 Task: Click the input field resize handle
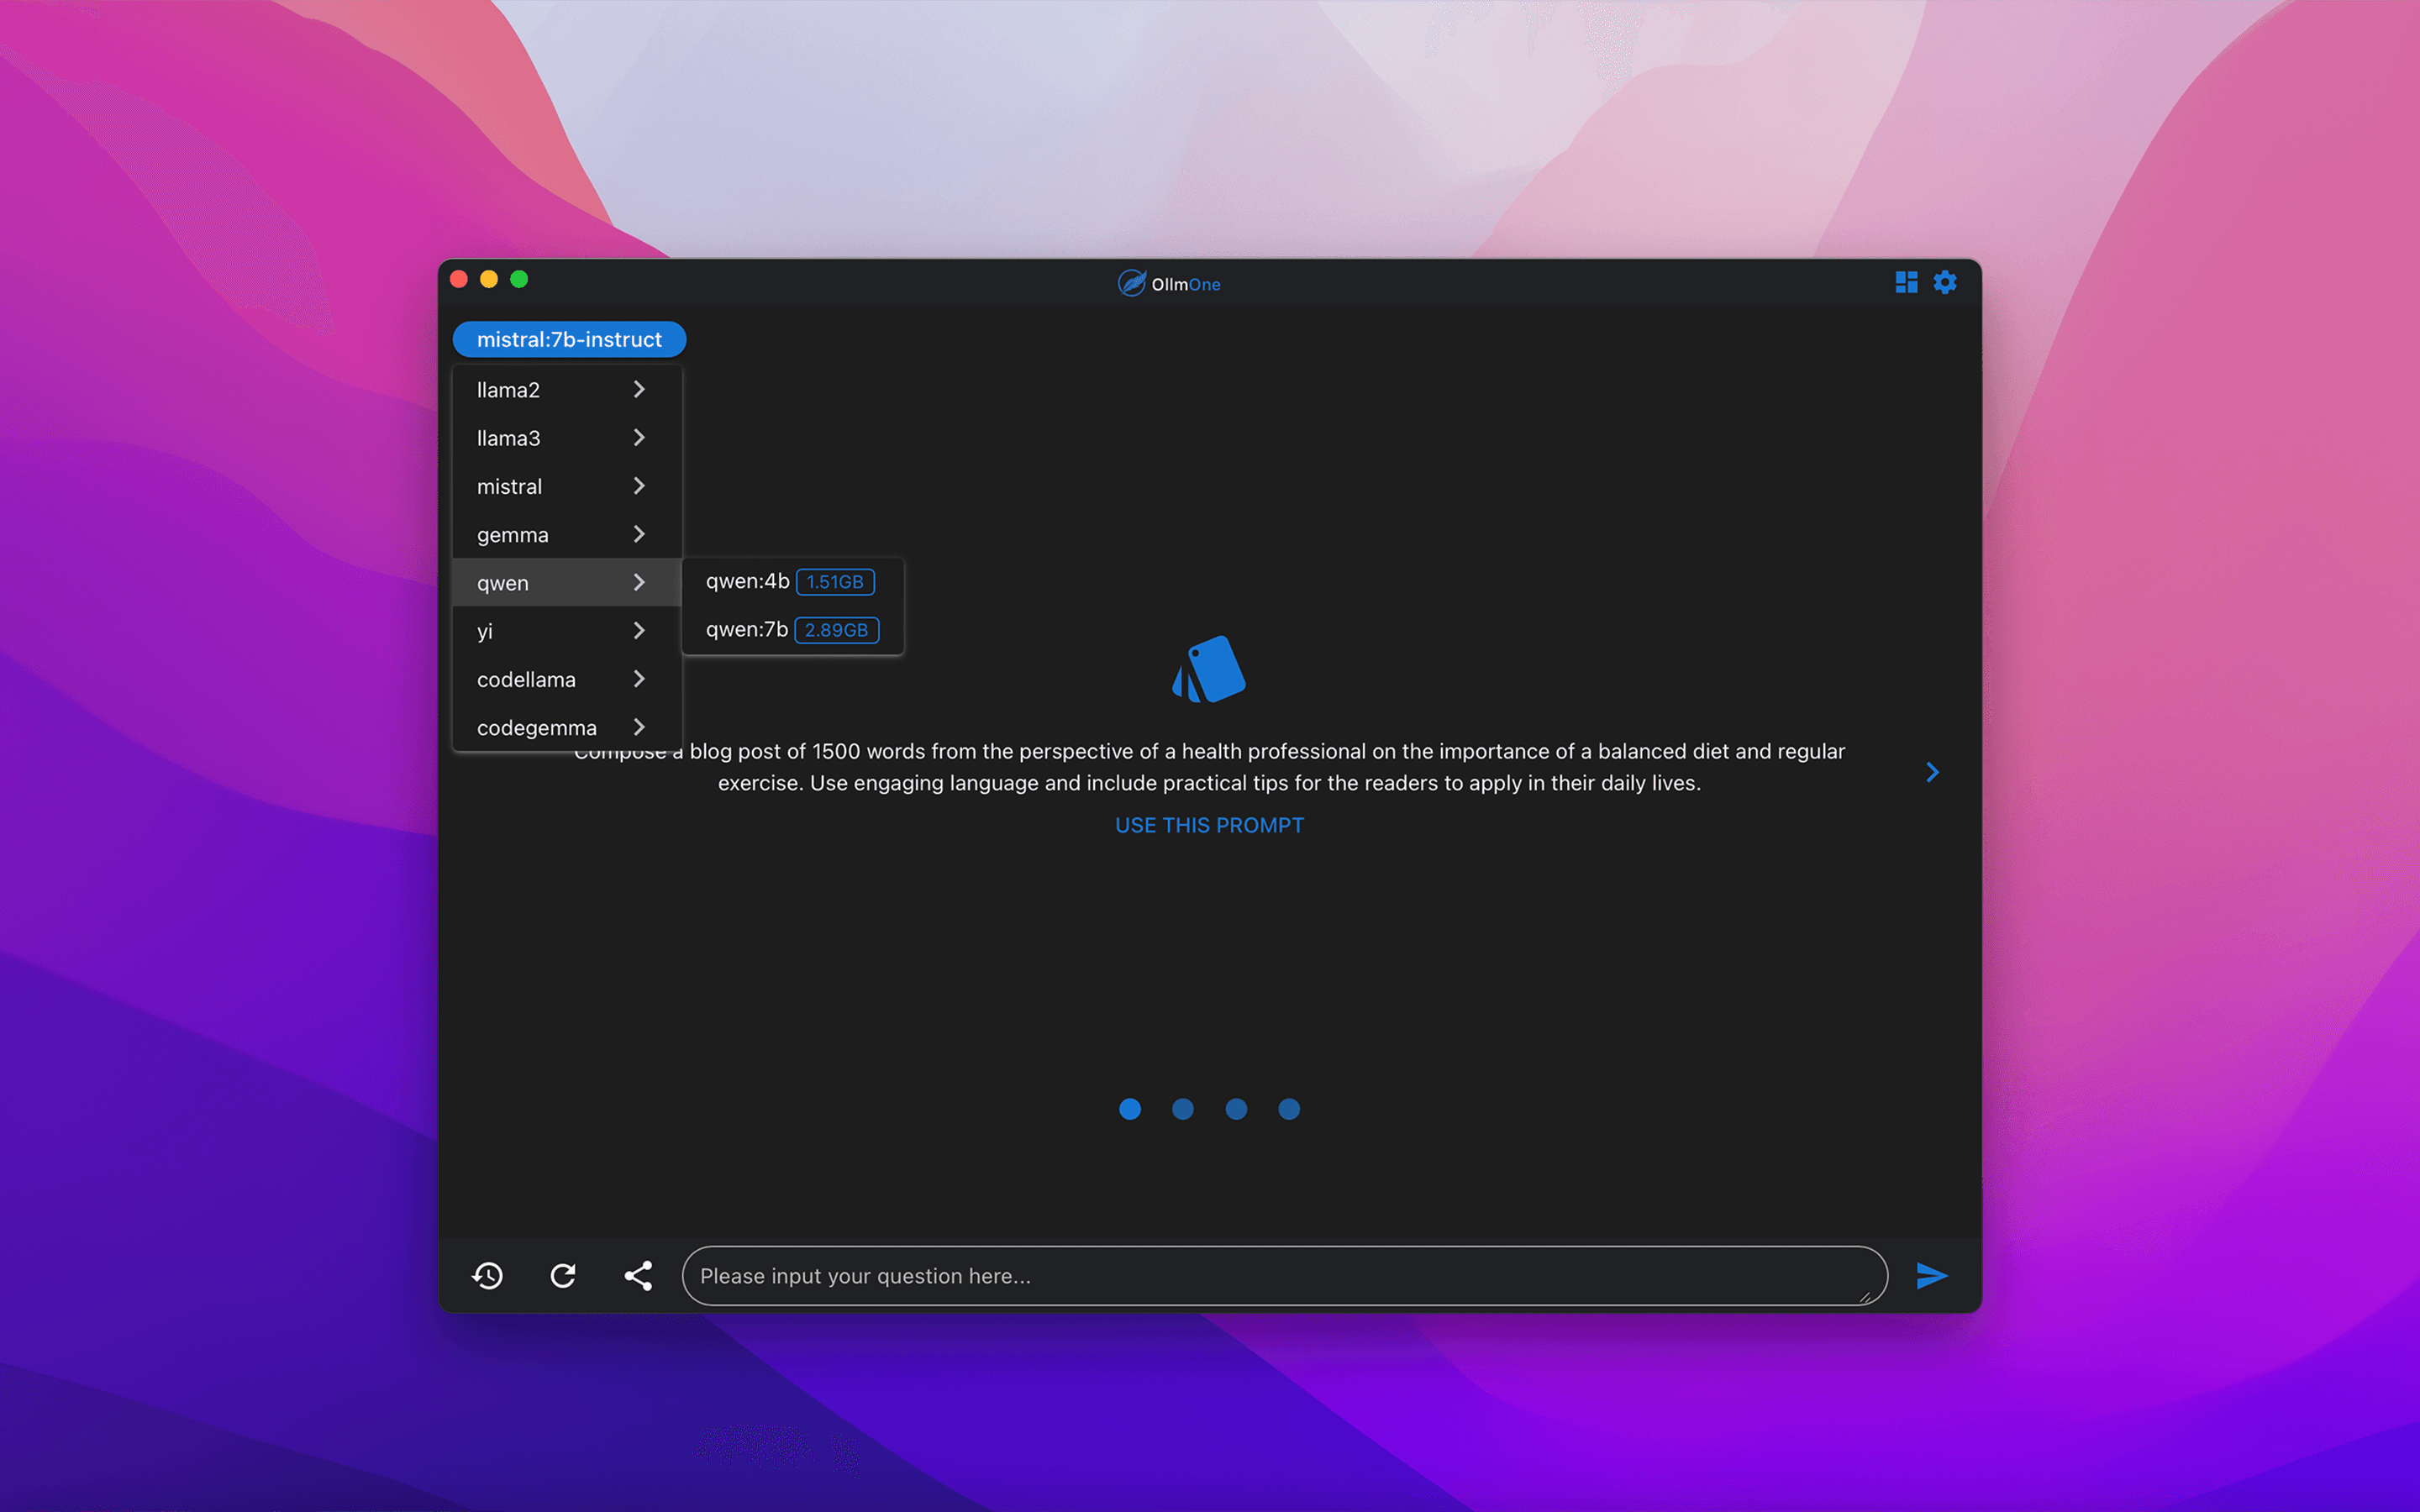[x=1864, y=1297]
